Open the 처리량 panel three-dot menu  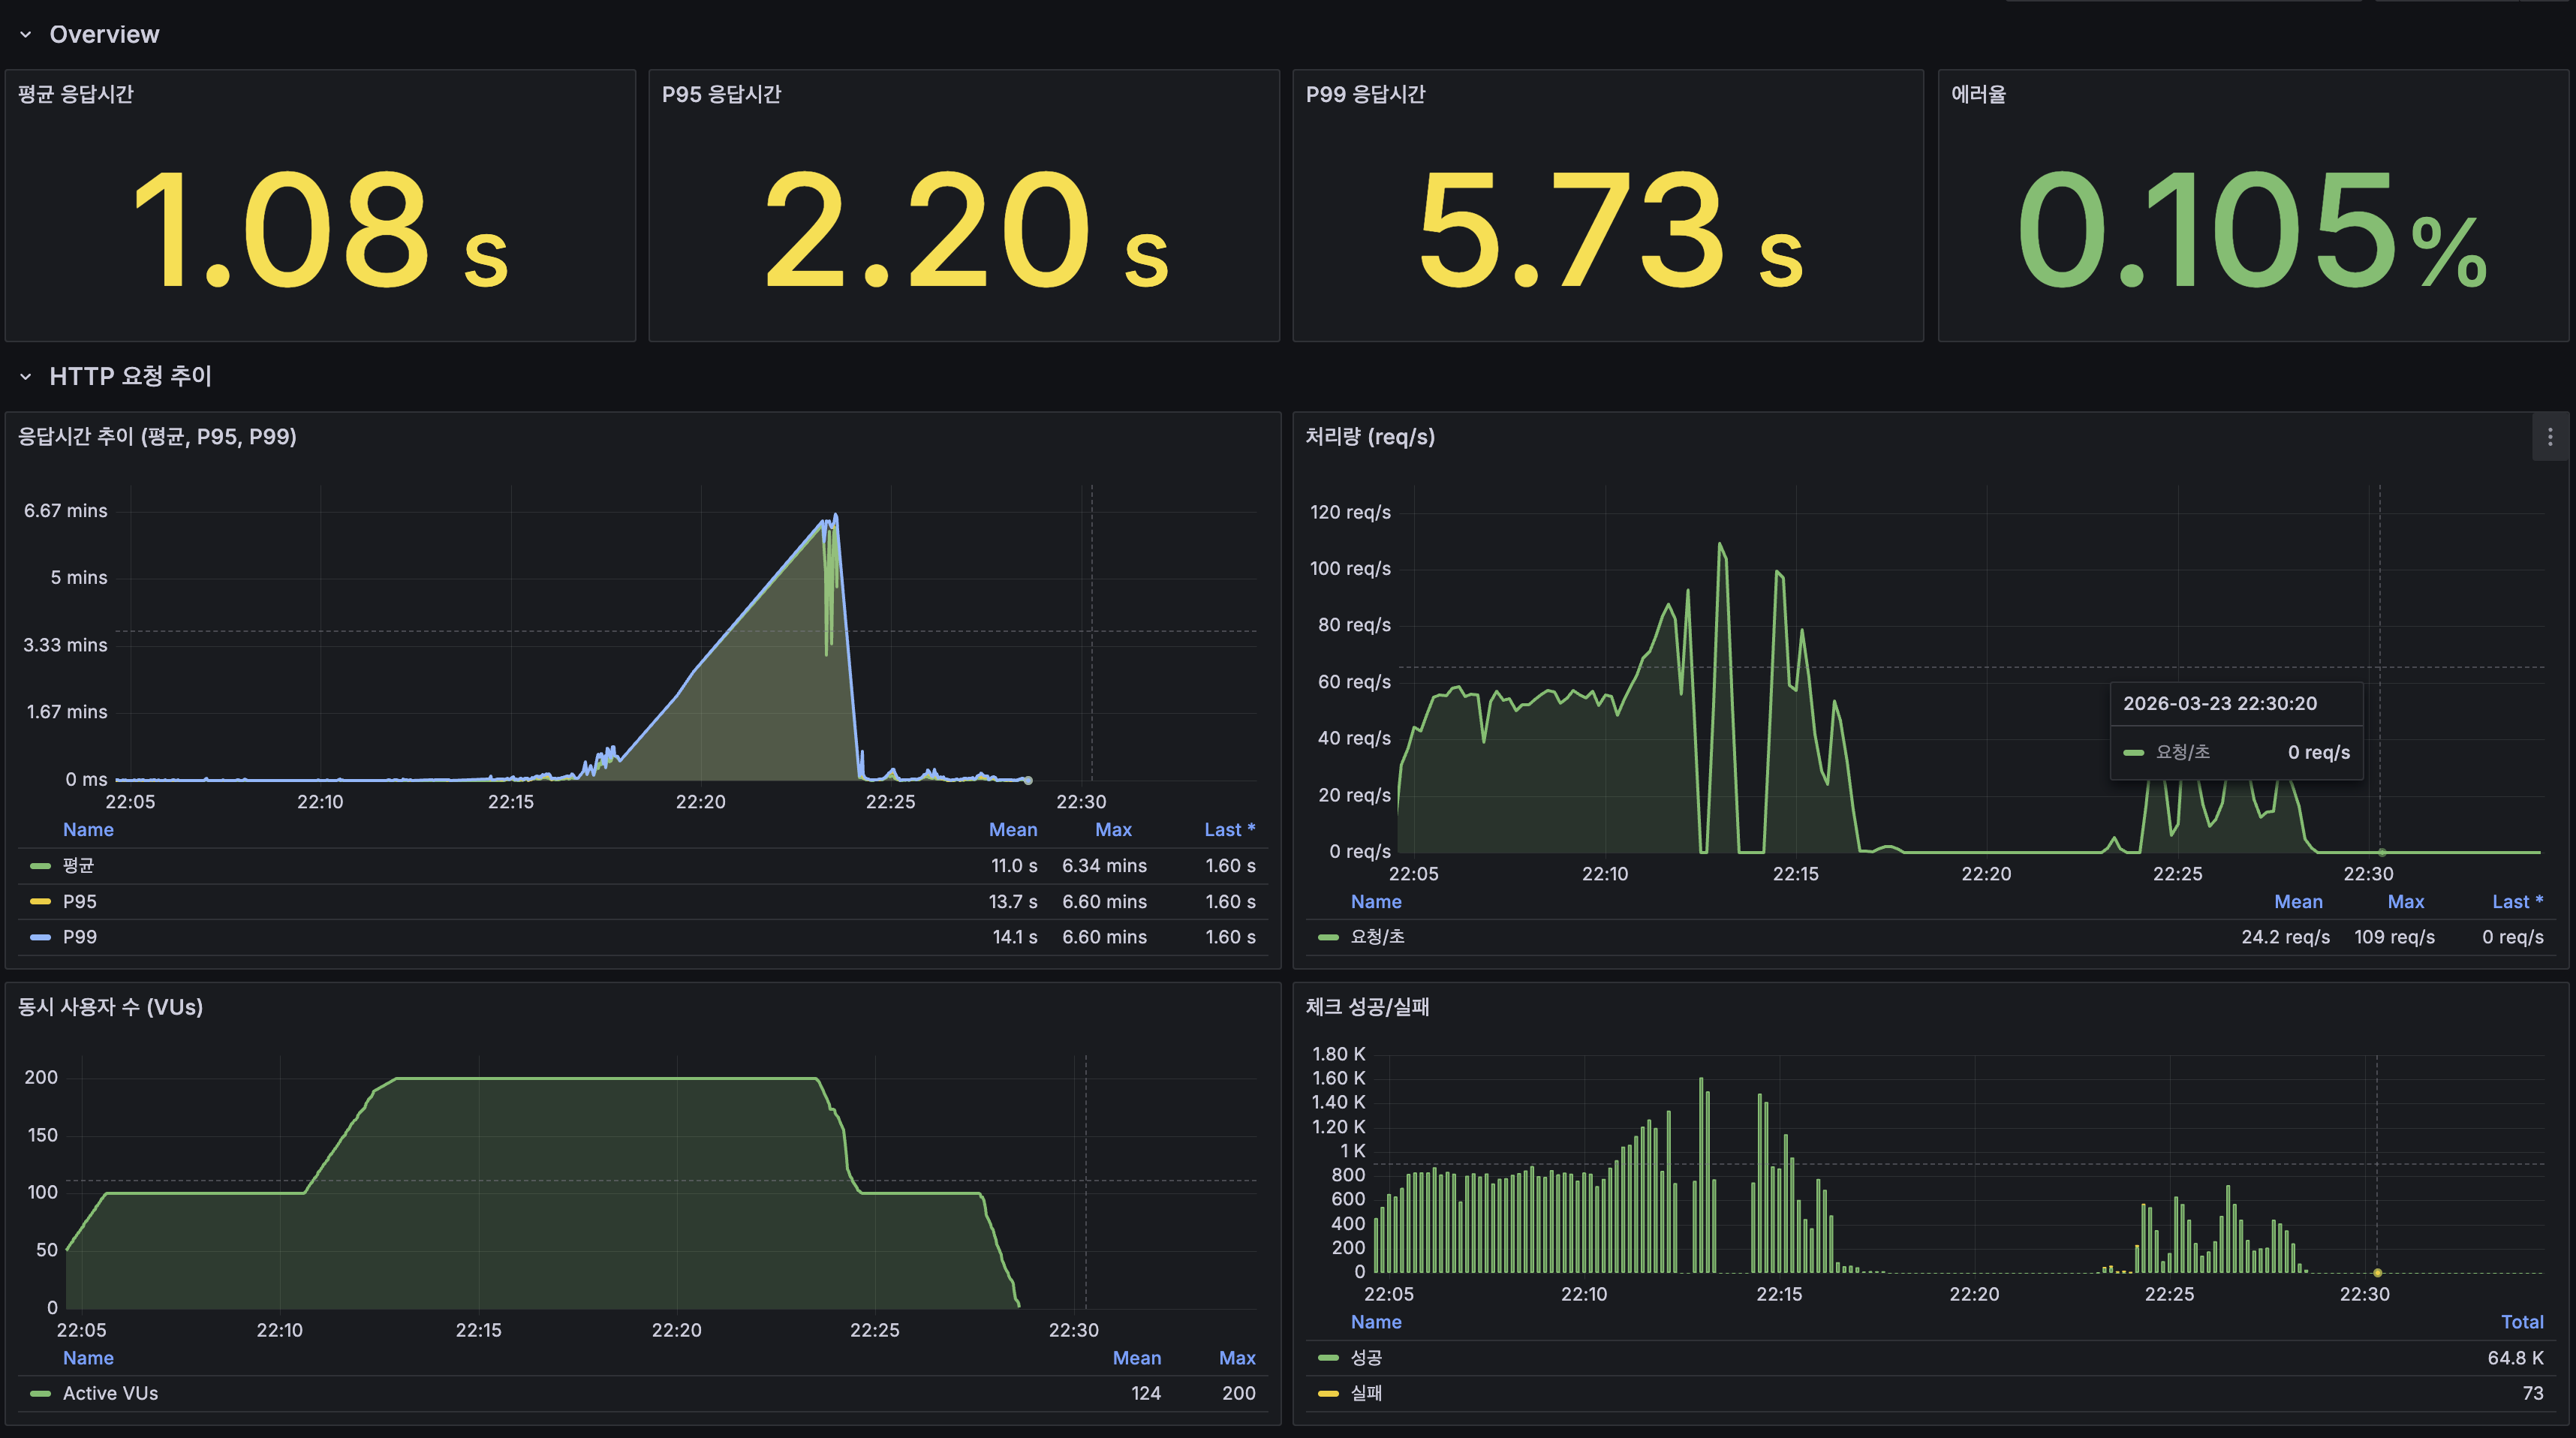coord(2549,437)
